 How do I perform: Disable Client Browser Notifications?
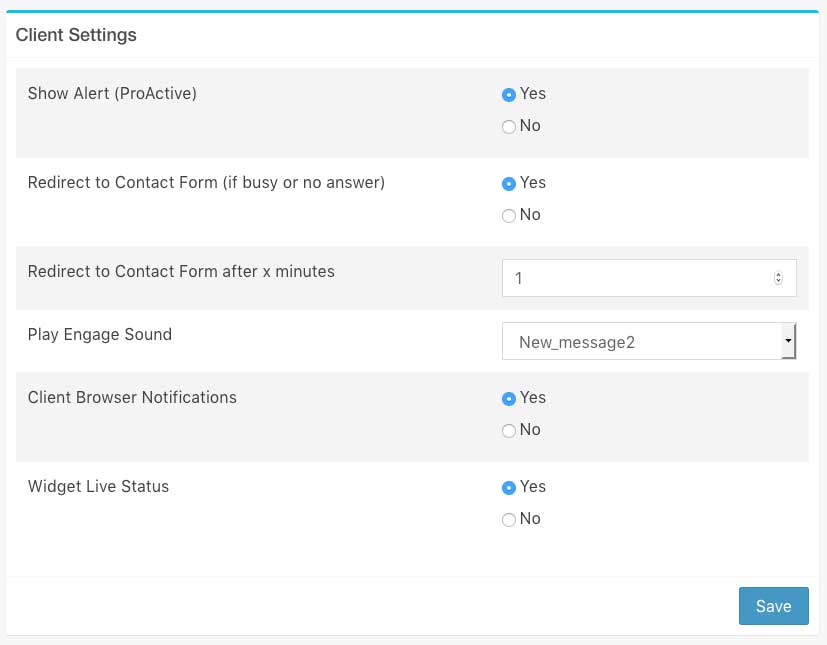pos(509,431)
